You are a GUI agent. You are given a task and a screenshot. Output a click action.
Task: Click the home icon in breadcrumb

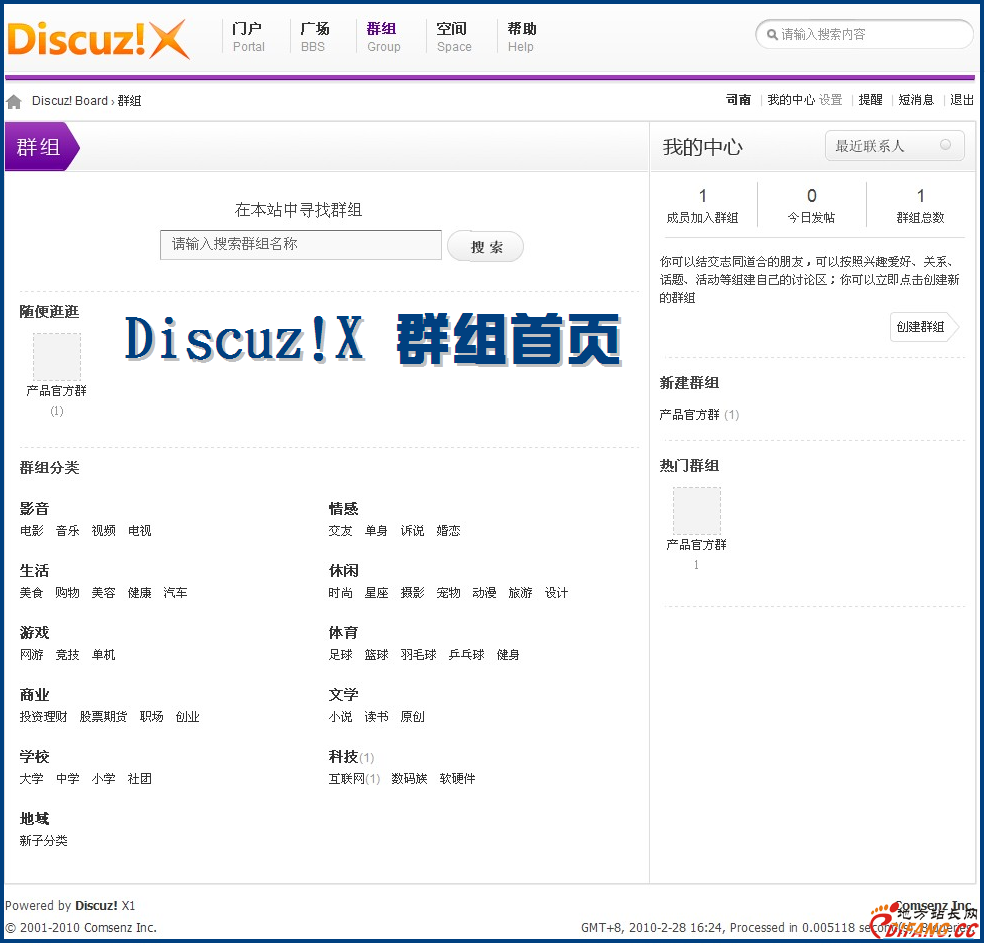point(14,101)
